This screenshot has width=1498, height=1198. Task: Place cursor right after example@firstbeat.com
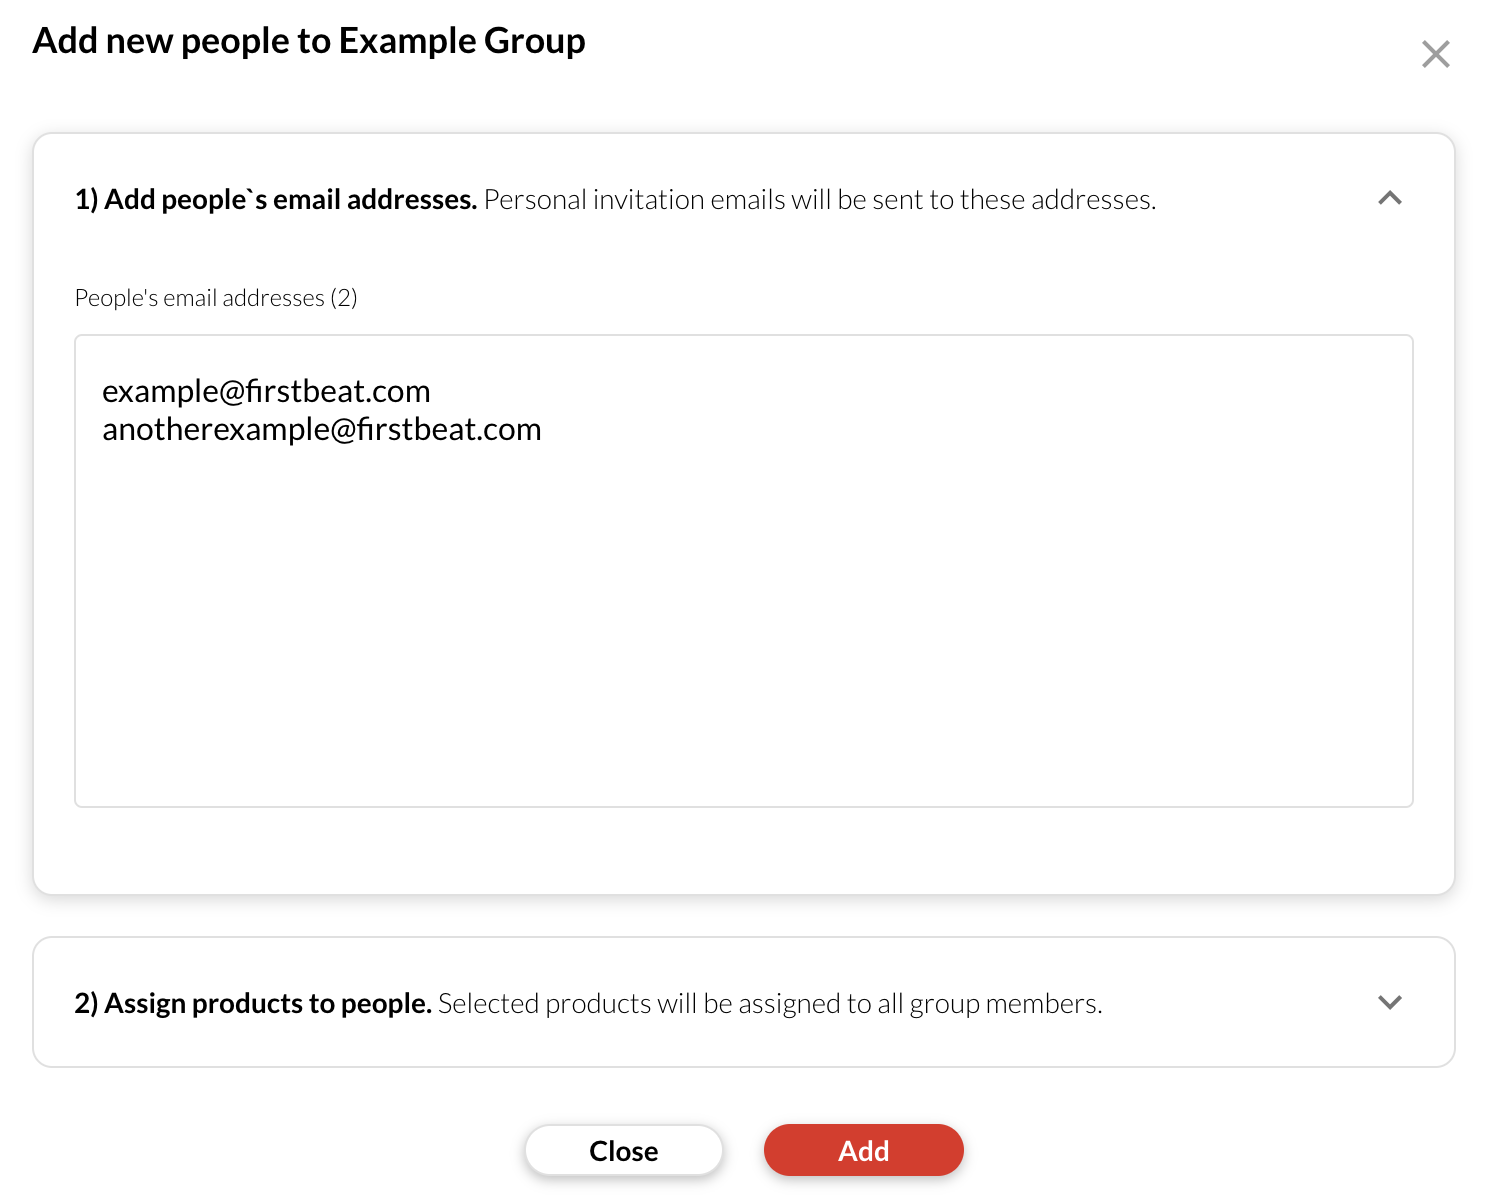pyautogui.click(x=432, y=391)
